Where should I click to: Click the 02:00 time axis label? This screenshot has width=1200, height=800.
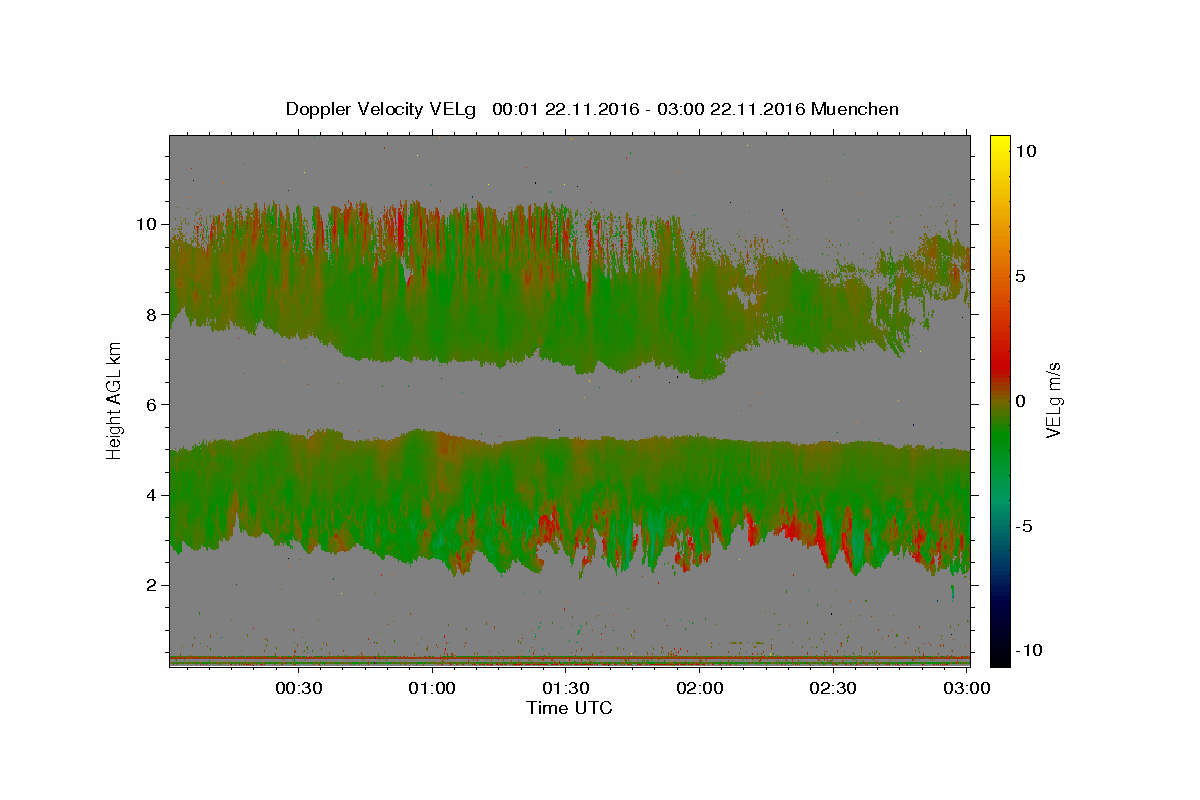[x=700, y=688]
